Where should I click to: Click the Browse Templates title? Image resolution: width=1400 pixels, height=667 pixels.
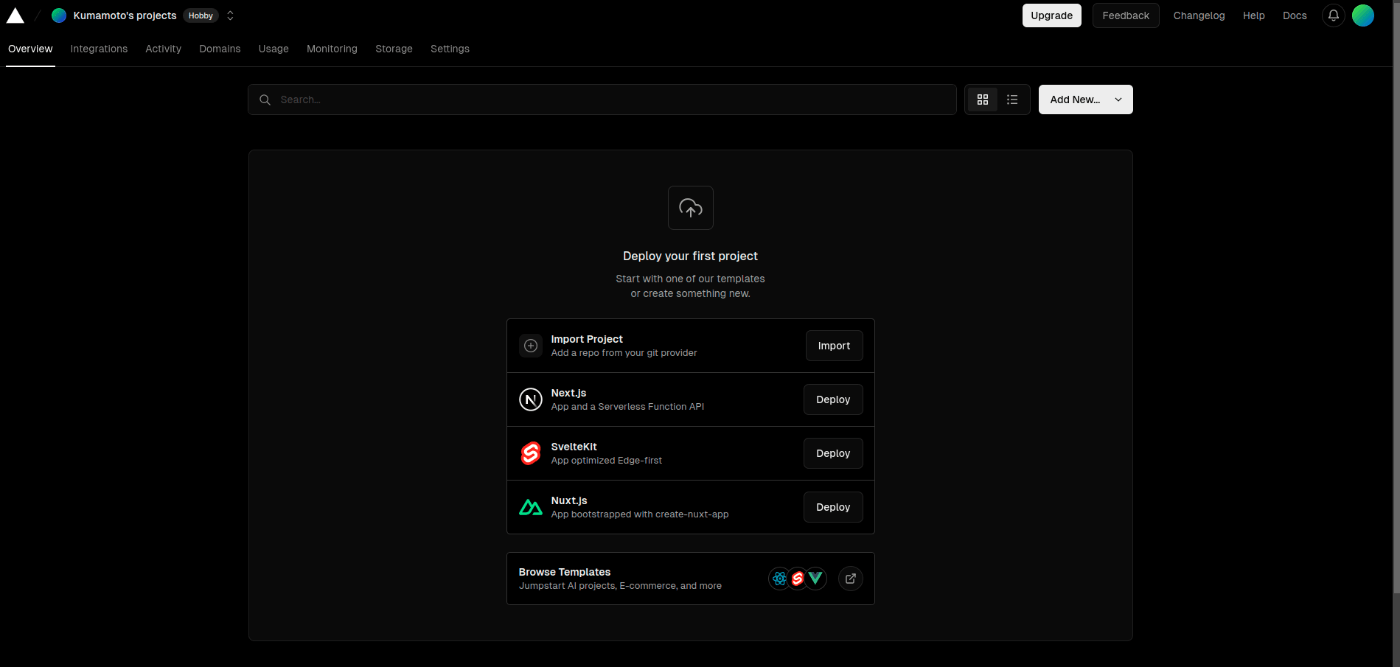pos(564,572)
